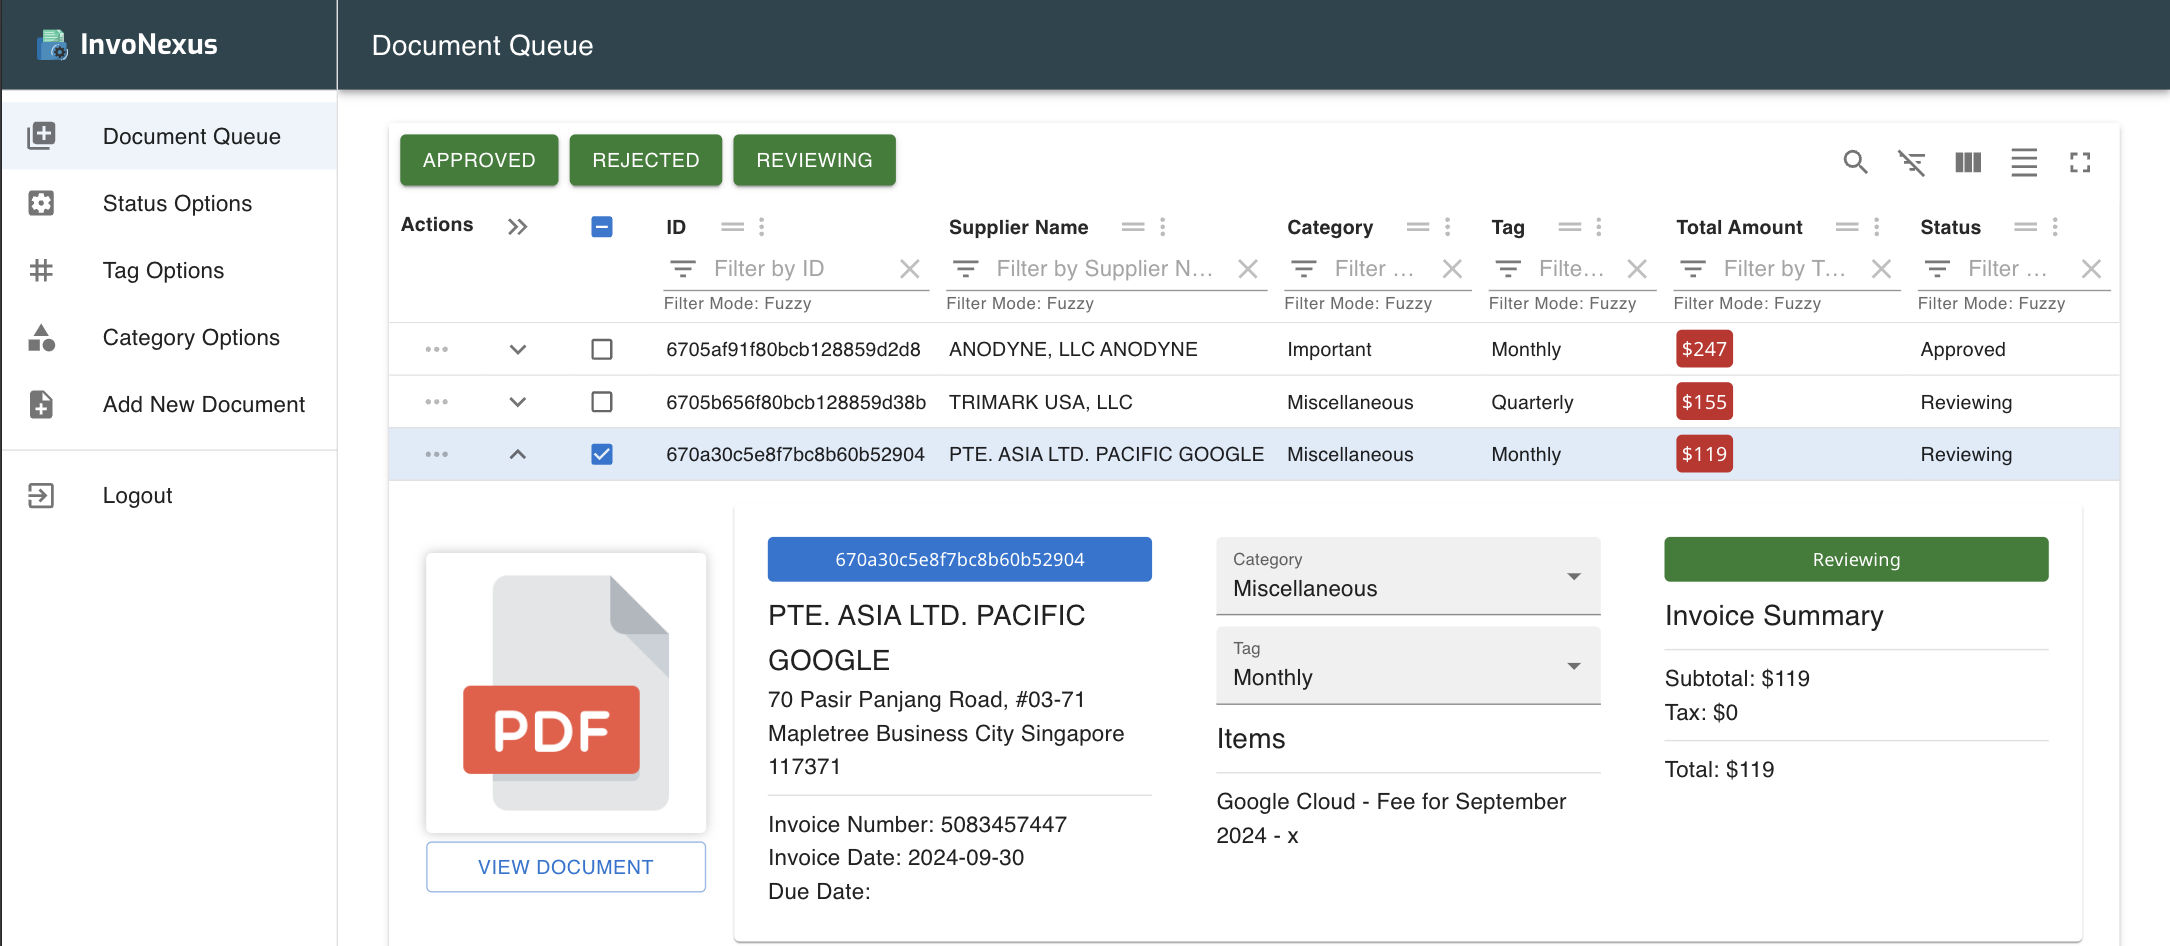The image size is (2170, 946).
Task: Uncheck the PTE. ASIA LTD. row checkbox
Action: click(x=602, y=454)
